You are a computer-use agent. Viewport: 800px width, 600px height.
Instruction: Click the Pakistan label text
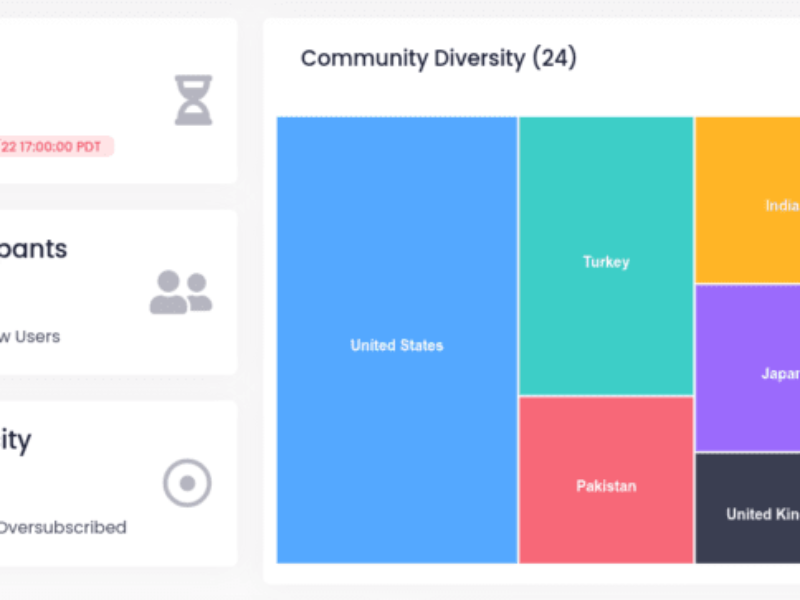(x=606, y=487)
